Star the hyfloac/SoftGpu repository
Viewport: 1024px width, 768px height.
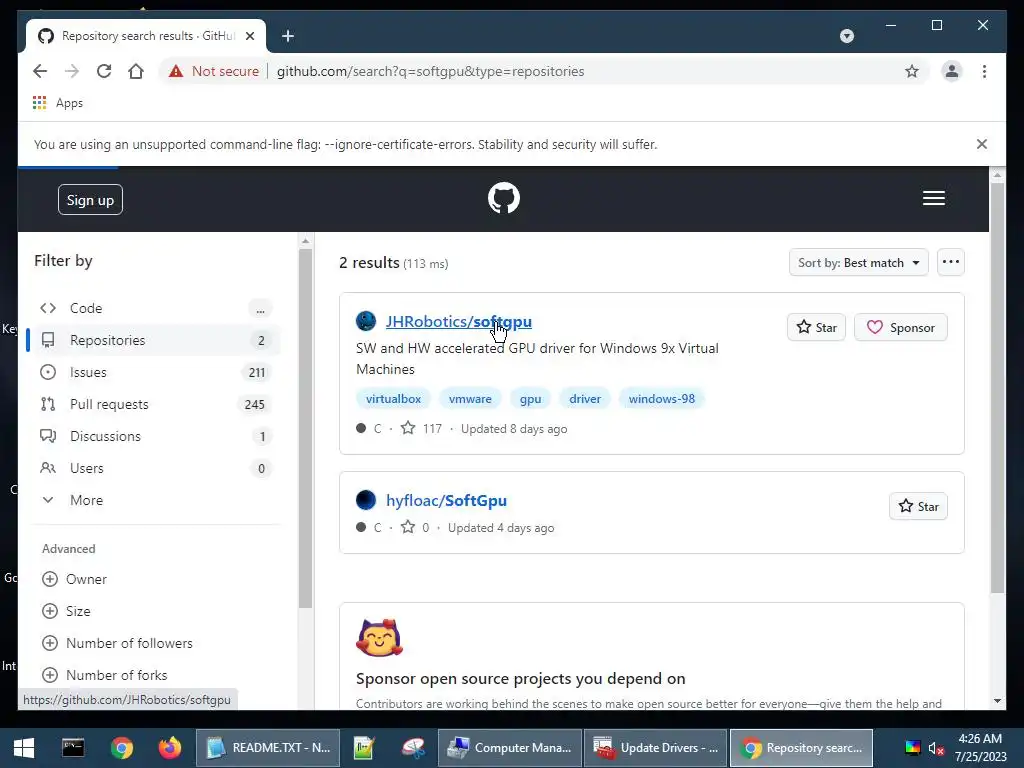coord(918,506)
